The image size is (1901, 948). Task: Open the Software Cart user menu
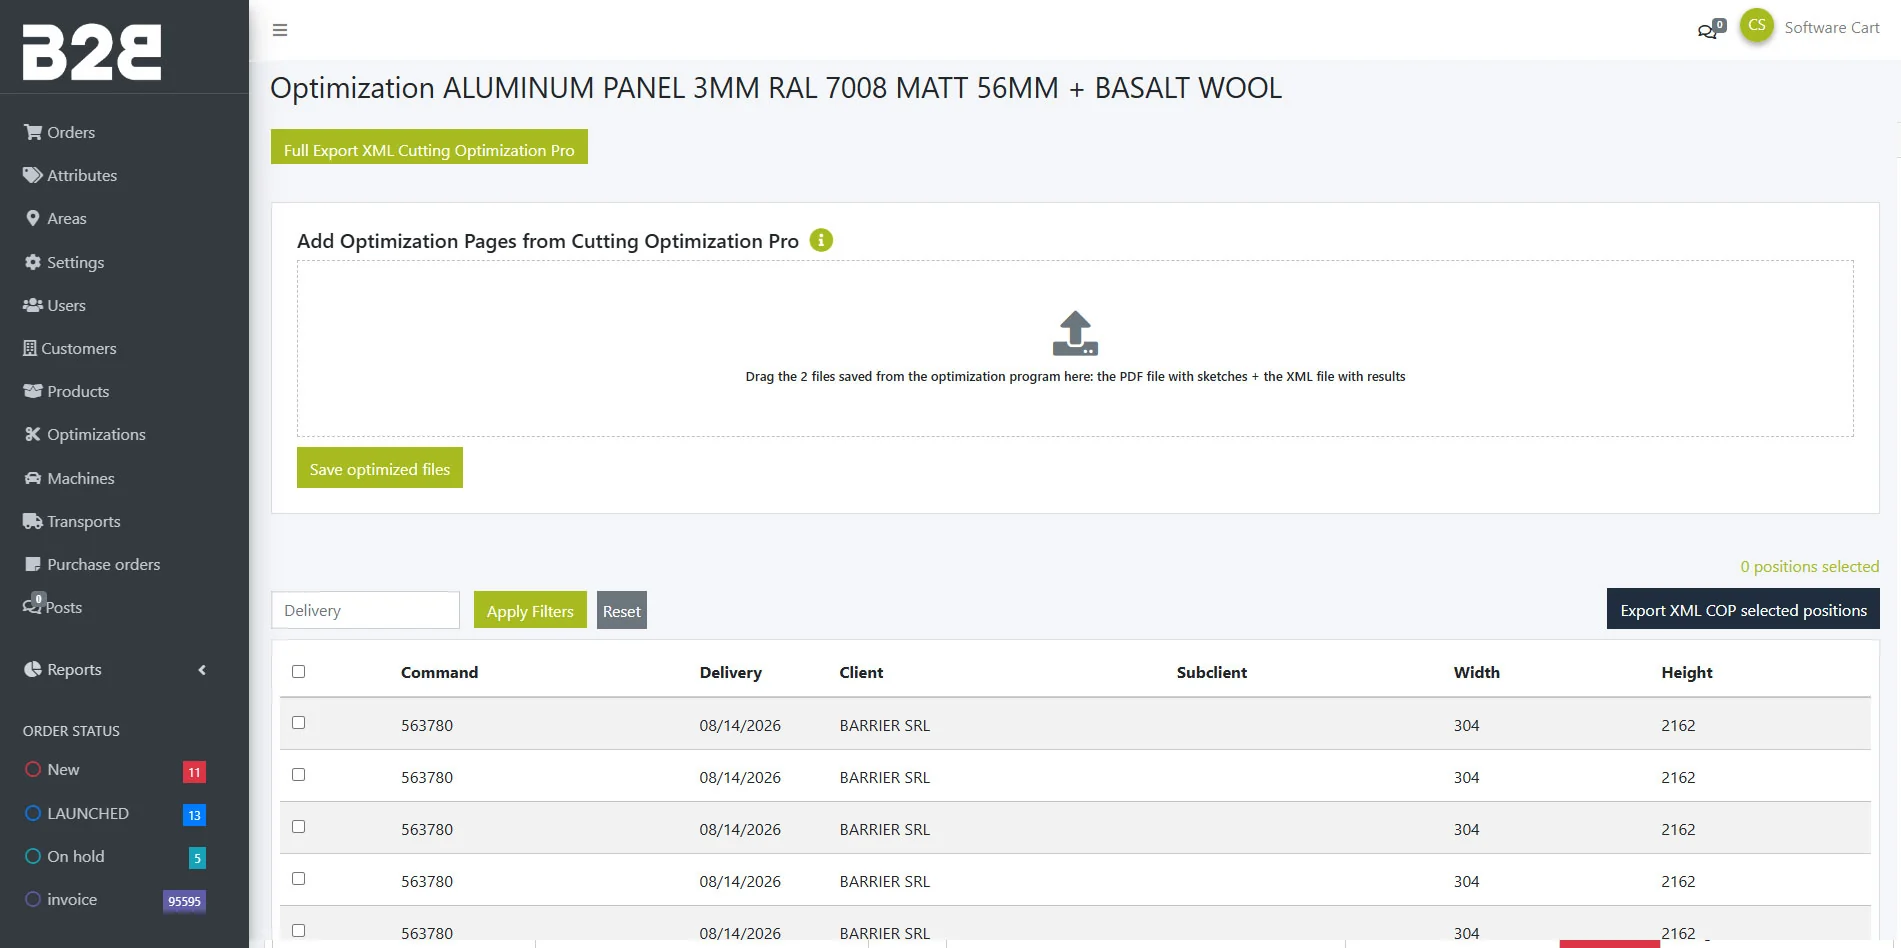coord(1832,28)
